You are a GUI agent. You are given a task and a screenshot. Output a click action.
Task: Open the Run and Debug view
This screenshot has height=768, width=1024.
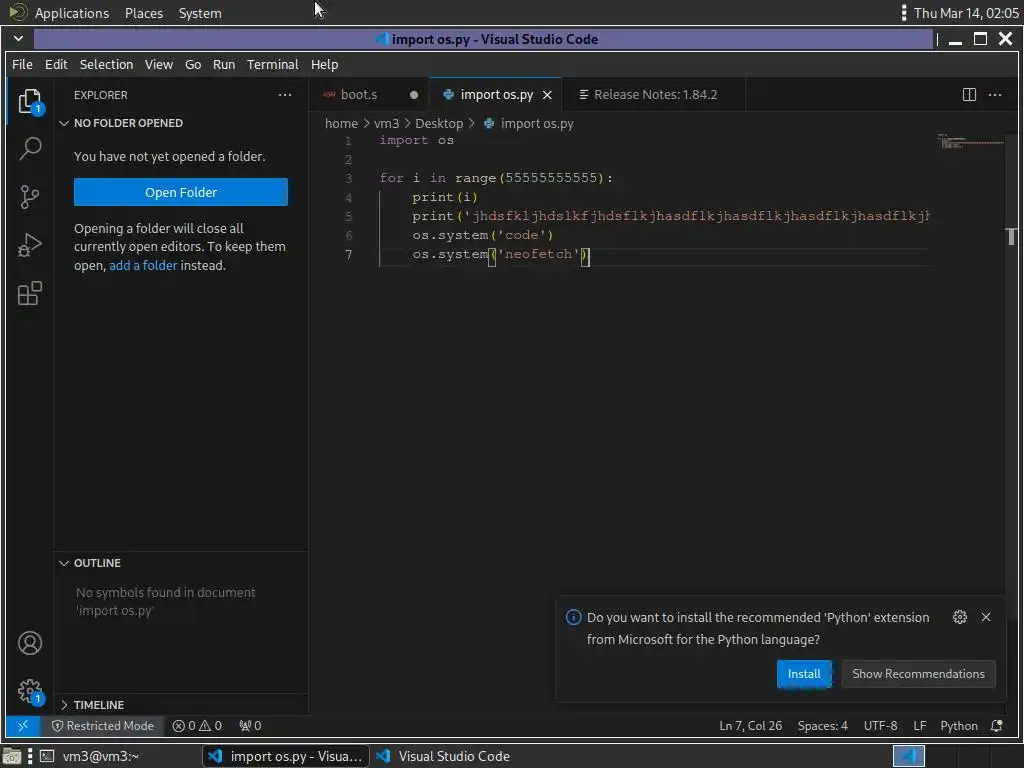pos(29,245)
